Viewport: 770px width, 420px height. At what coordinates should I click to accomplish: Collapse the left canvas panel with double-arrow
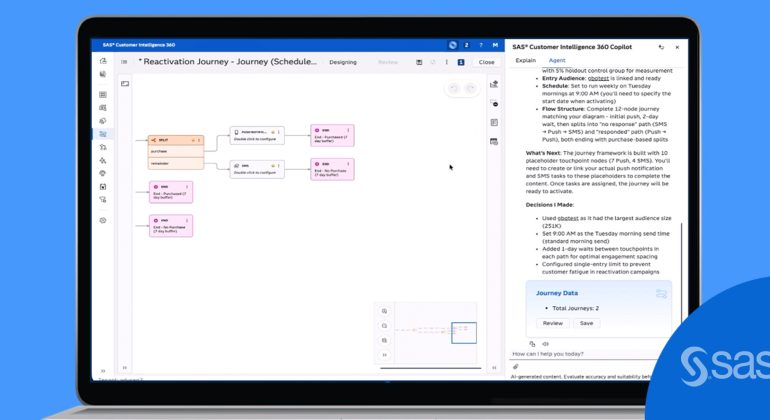(x=125, y=367)
